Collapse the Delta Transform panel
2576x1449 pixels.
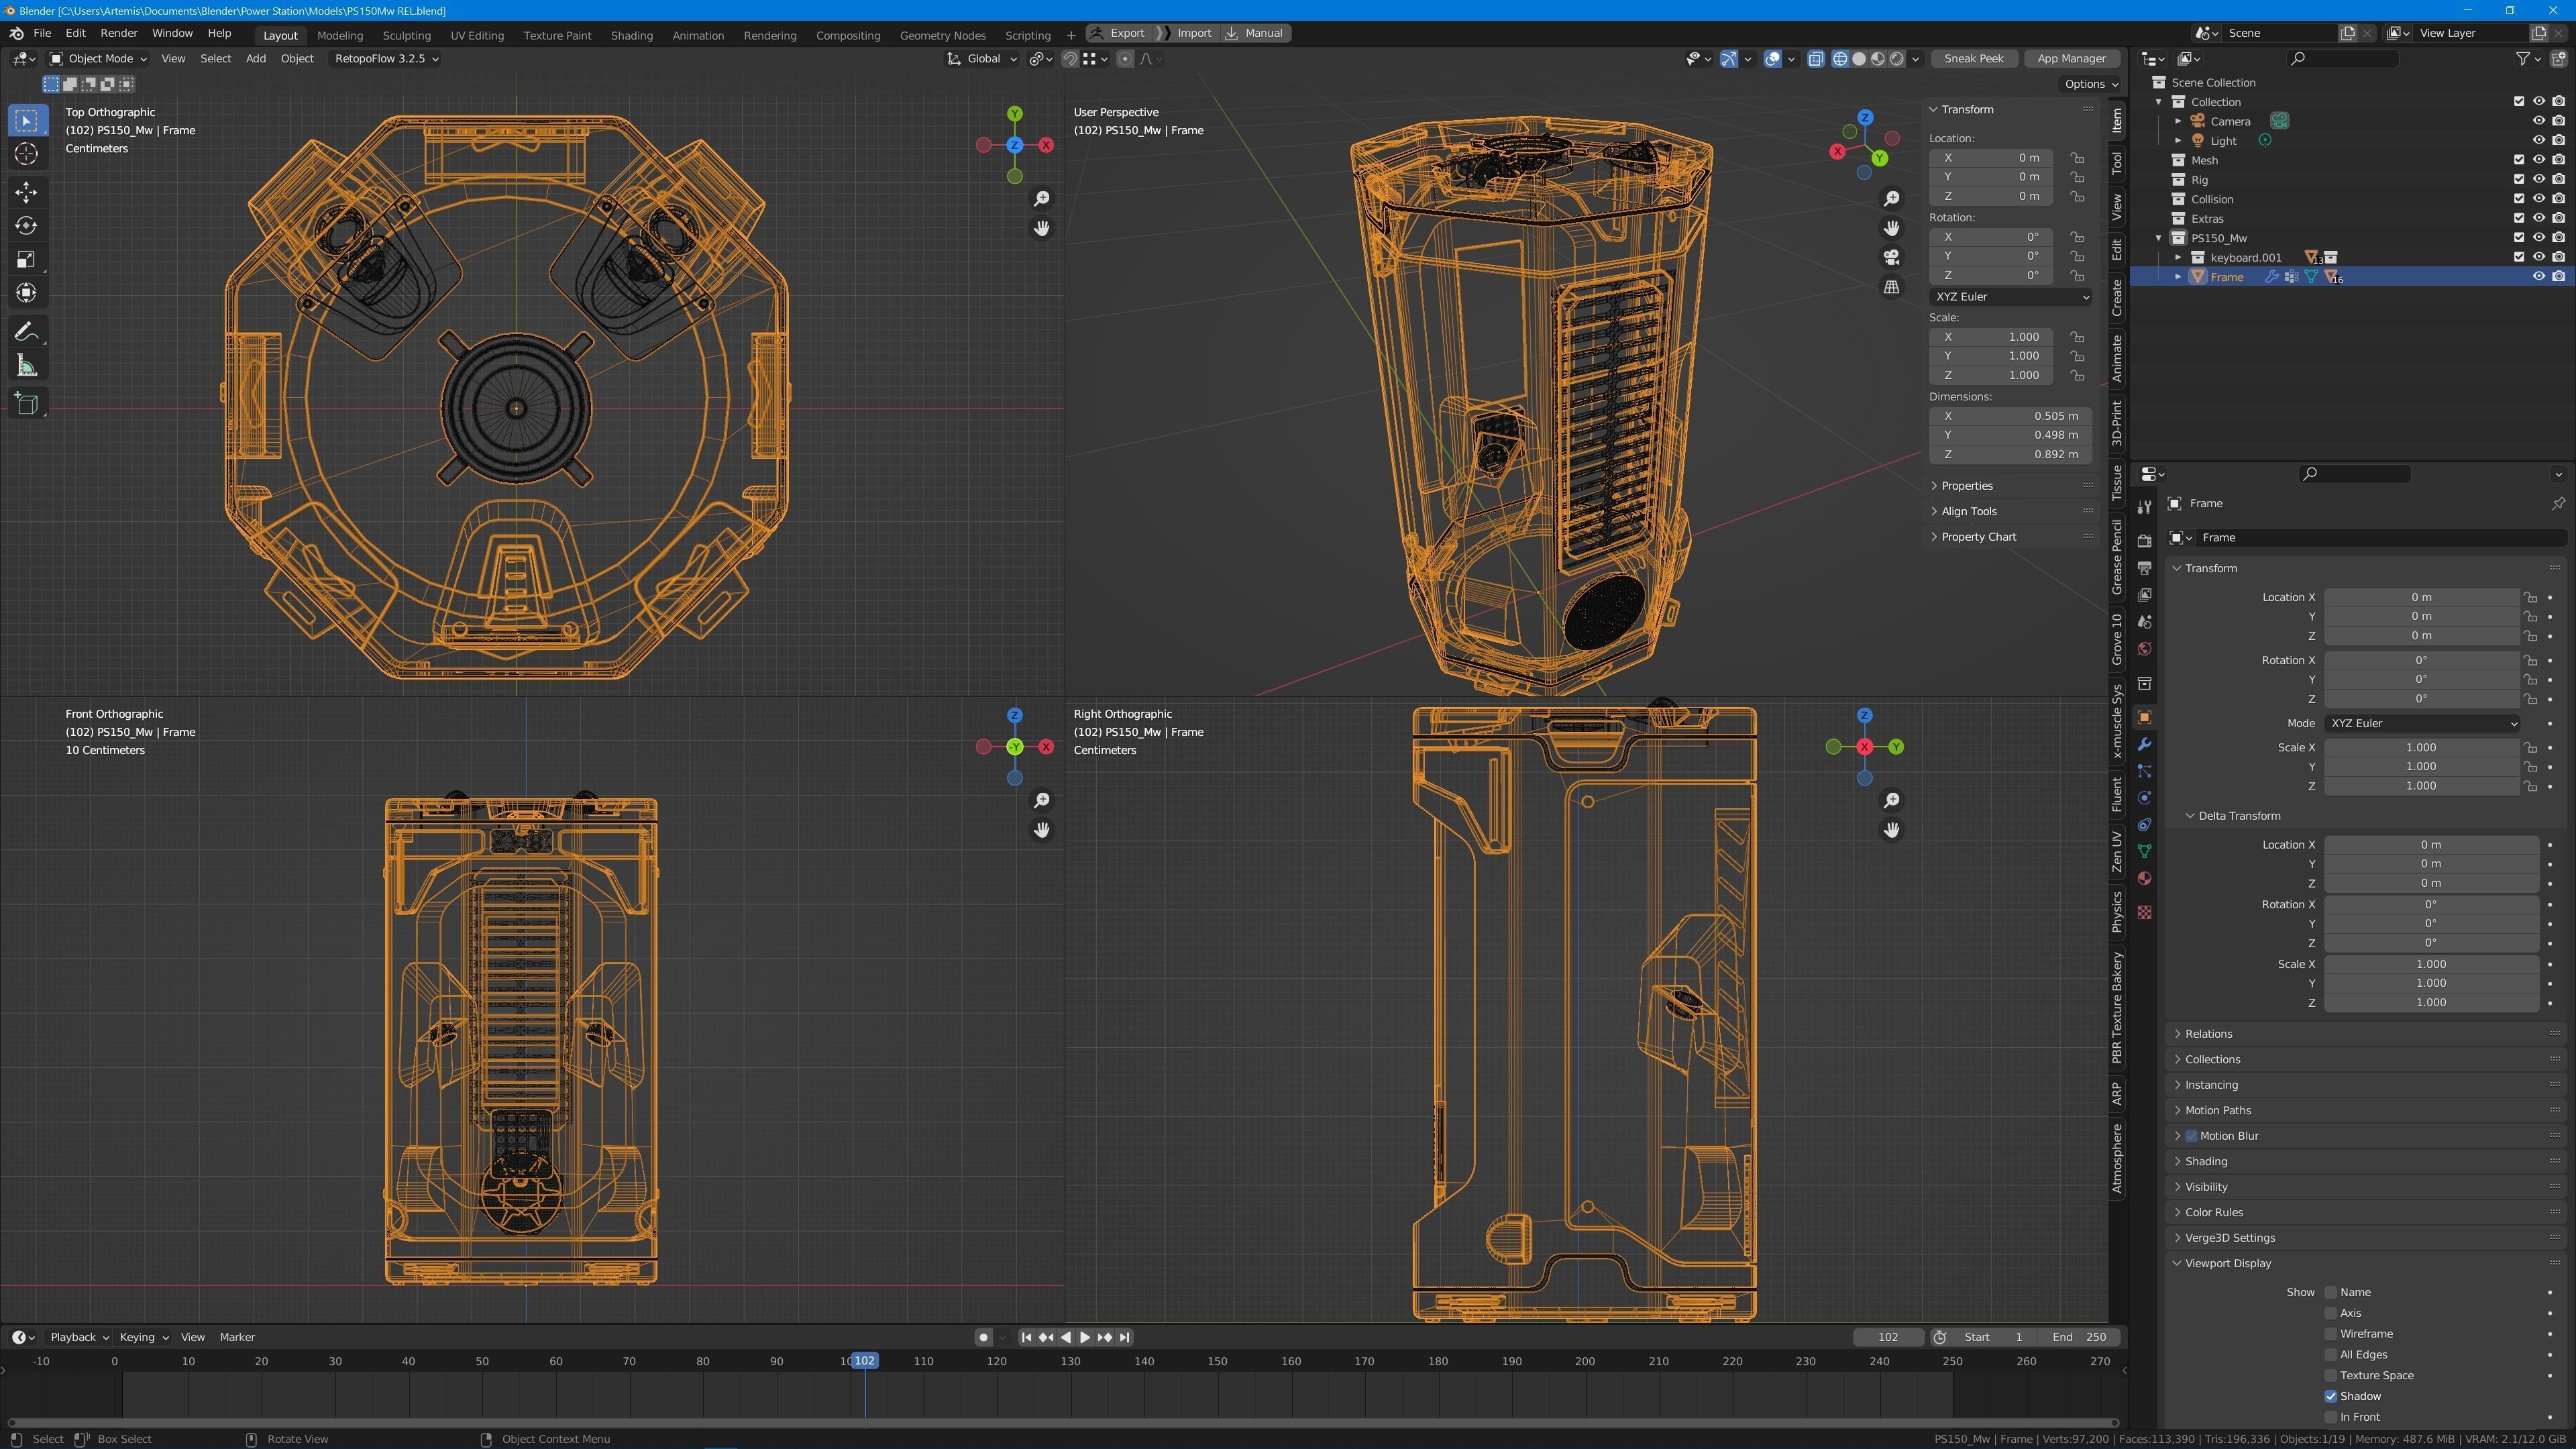(x=2238, y=817)
